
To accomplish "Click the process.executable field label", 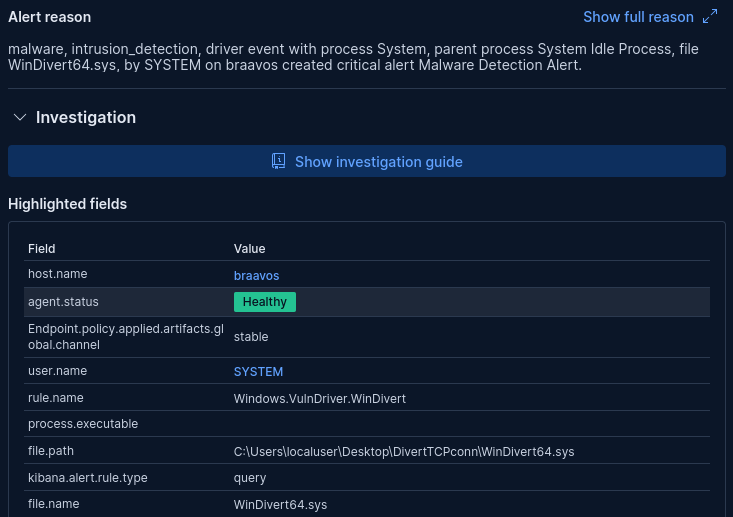I will pos(83,424).
